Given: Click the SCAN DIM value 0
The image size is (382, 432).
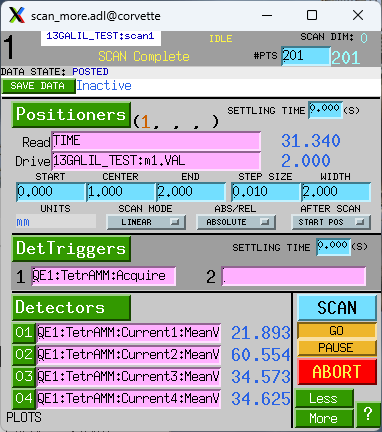Looking at the screenshot, I should click(364, 38).
